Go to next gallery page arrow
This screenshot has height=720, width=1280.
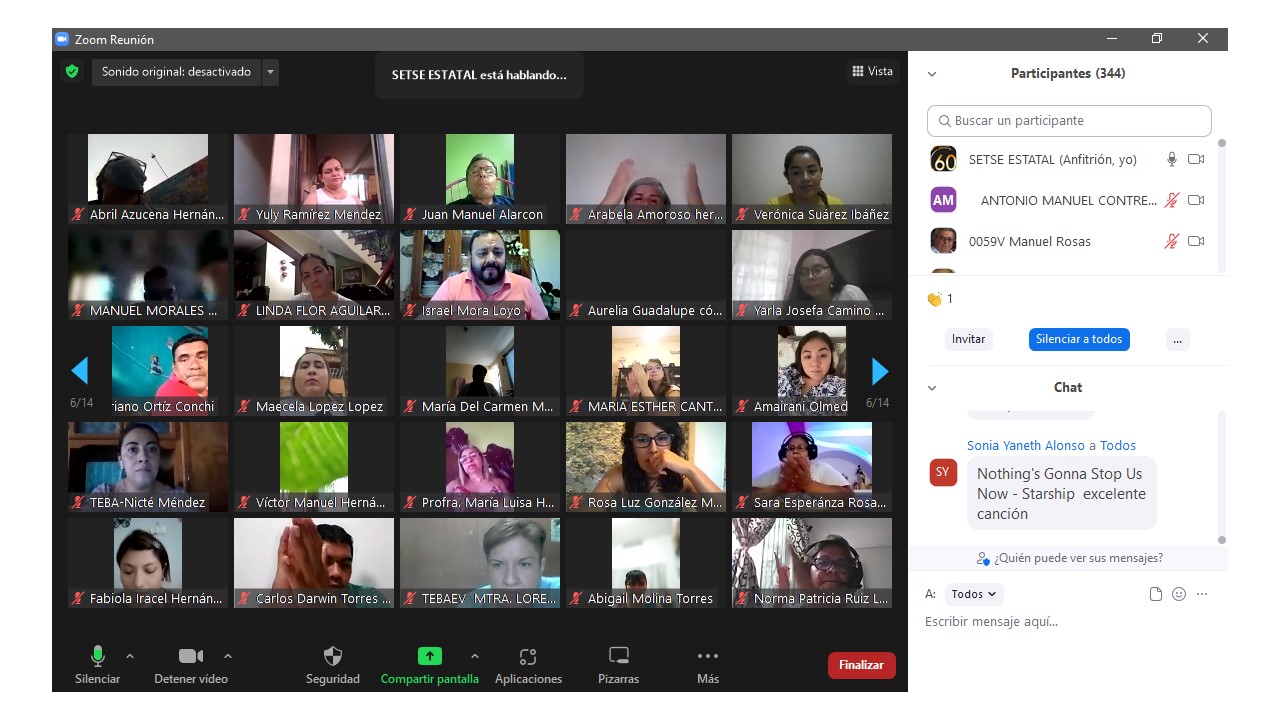tap(880, 371)
